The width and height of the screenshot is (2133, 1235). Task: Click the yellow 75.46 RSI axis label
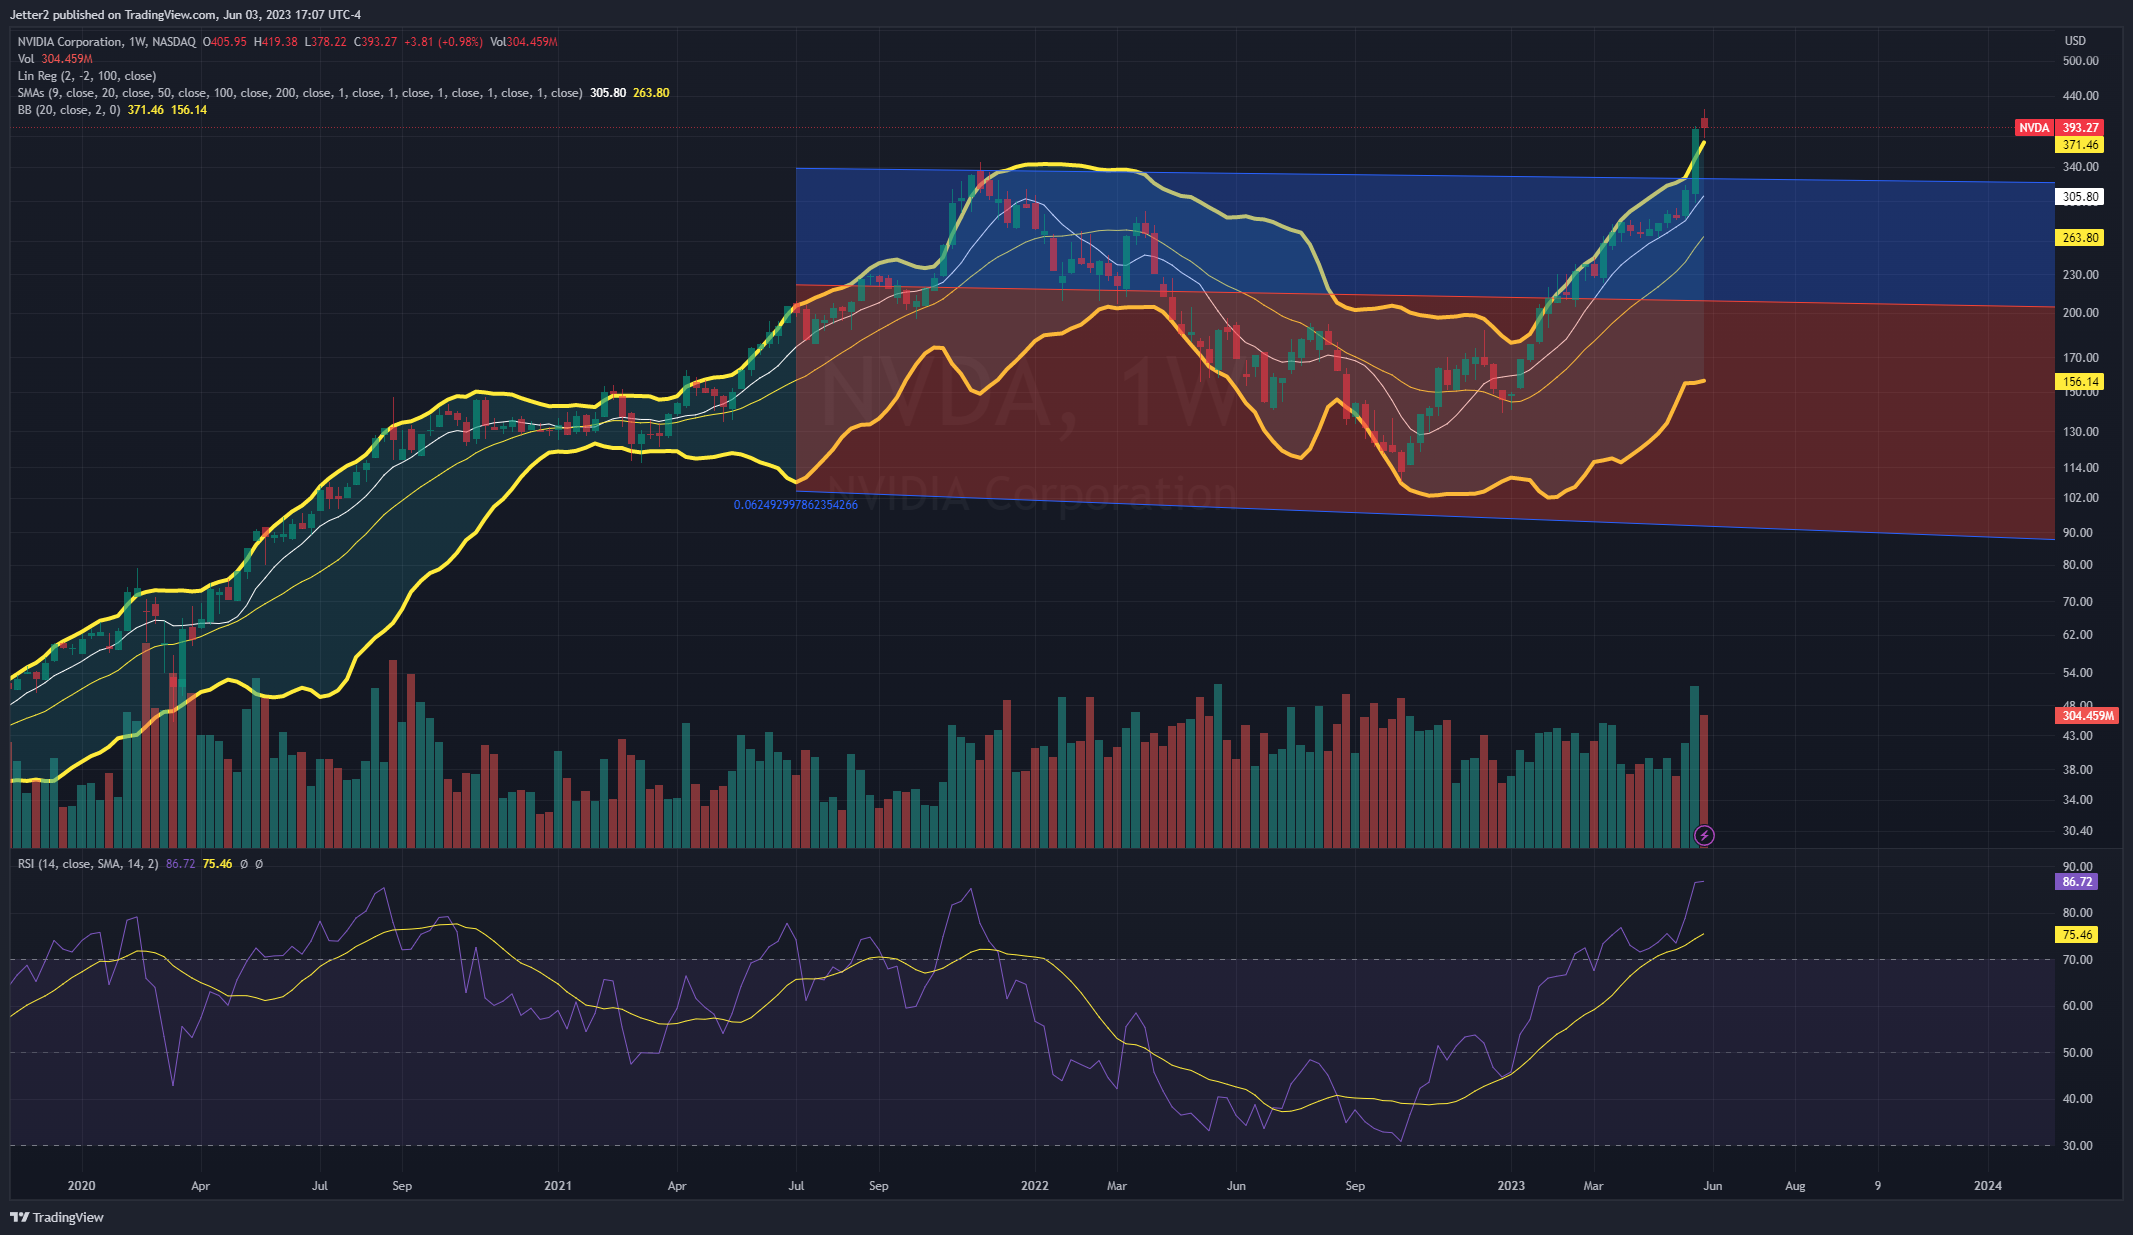(2077, 935)
